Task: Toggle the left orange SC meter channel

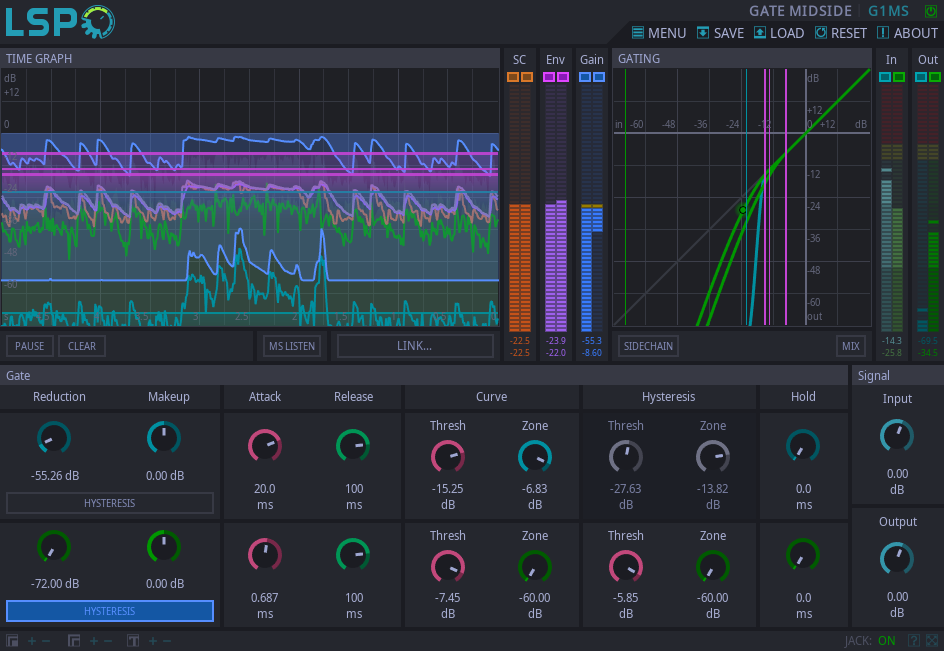Action: 513,77
